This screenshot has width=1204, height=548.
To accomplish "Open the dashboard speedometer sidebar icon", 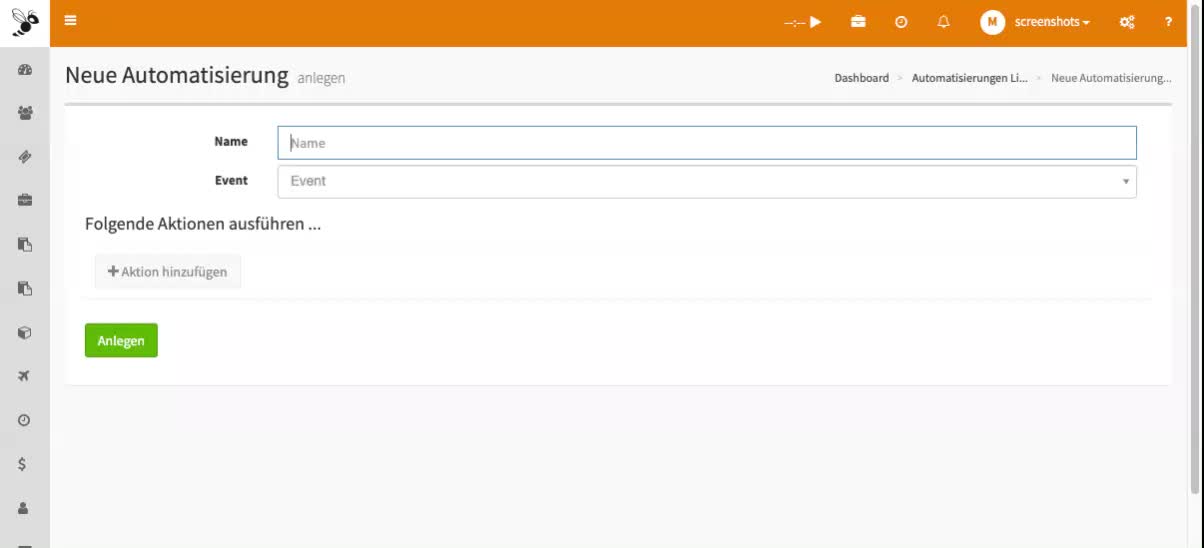I will click(x=25, y=69).
